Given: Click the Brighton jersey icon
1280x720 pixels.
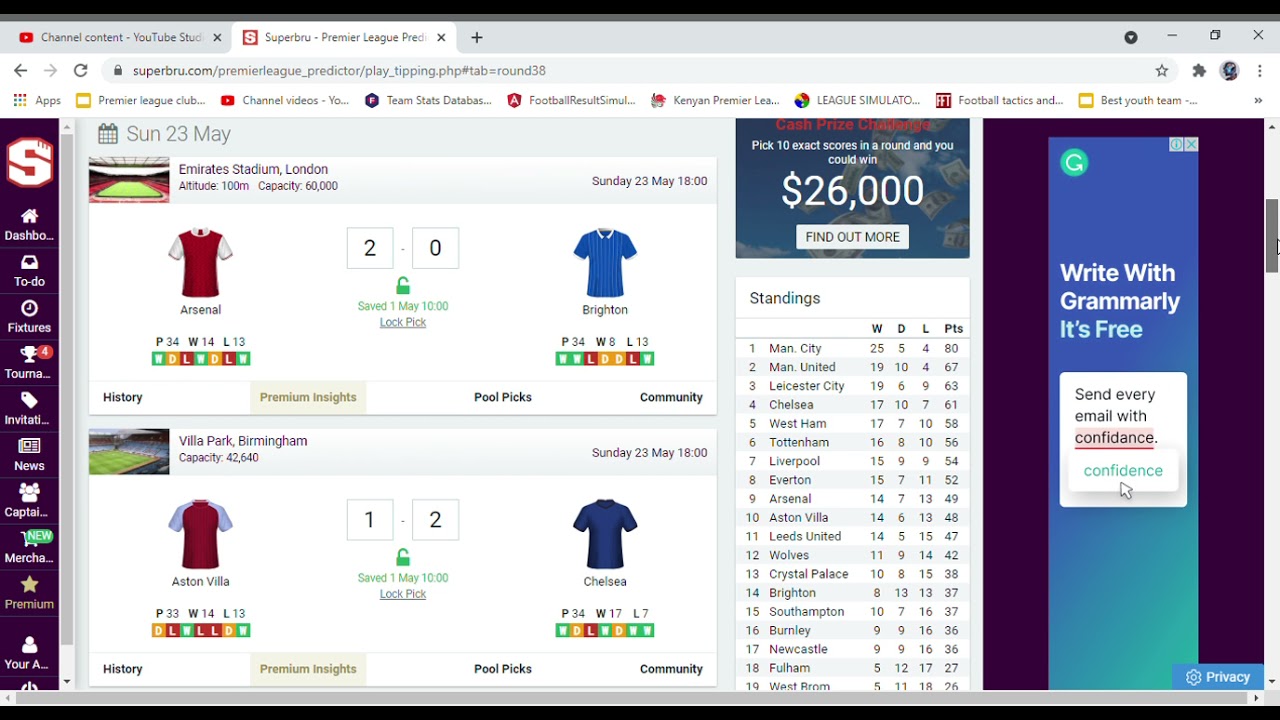Looking at the screenshot, I should pos(605,262).
